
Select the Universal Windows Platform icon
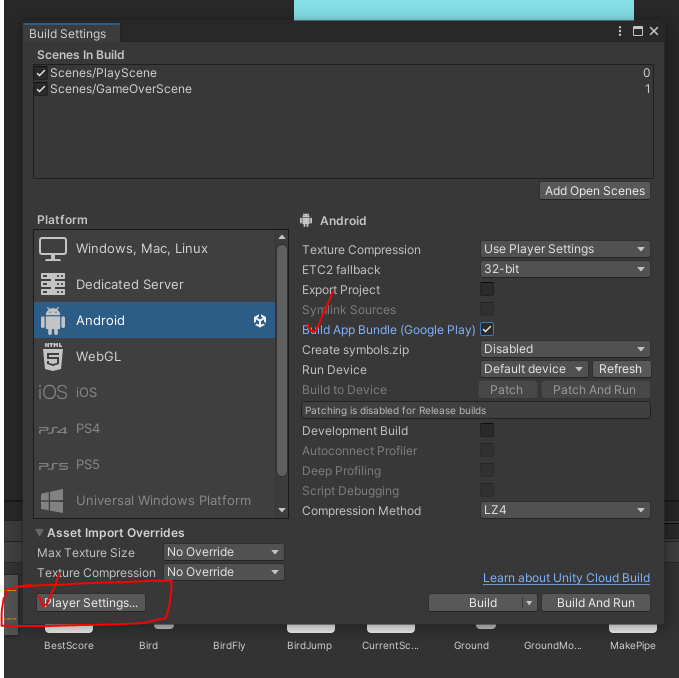point(52,500)
